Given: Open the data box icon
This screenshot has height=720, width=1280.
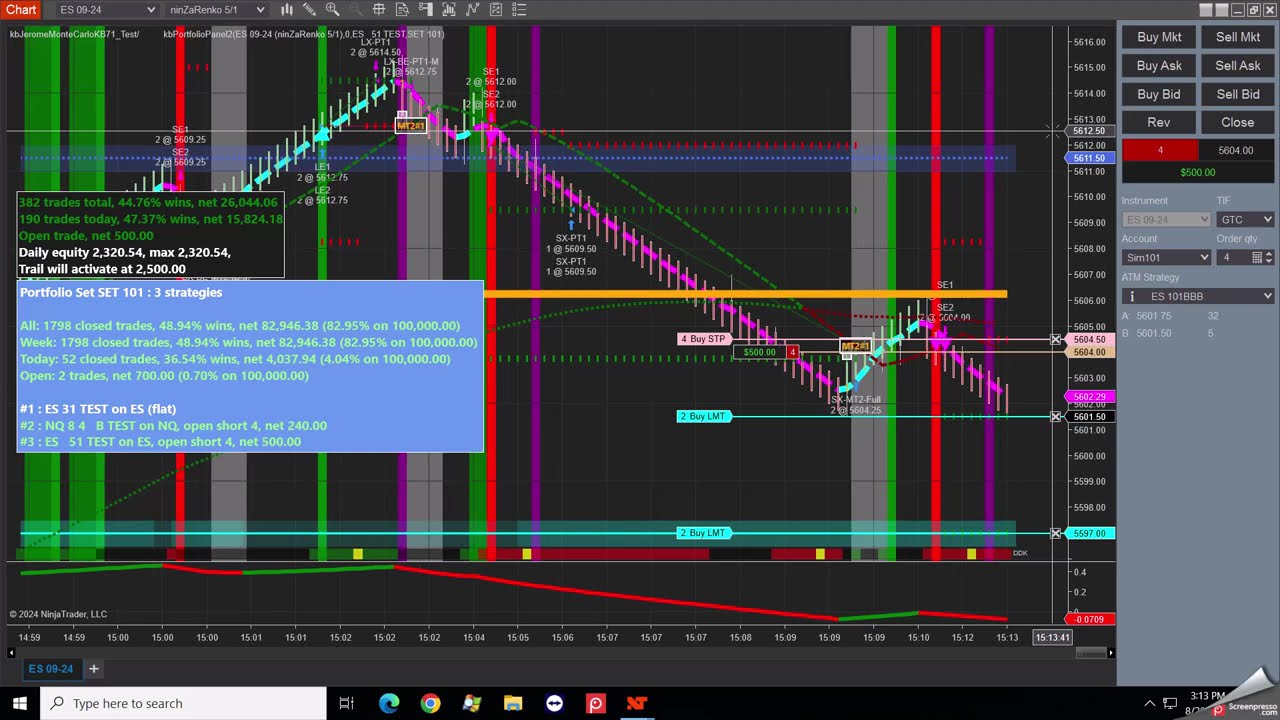Looking at the screenshot, I should tap(402, 10).
